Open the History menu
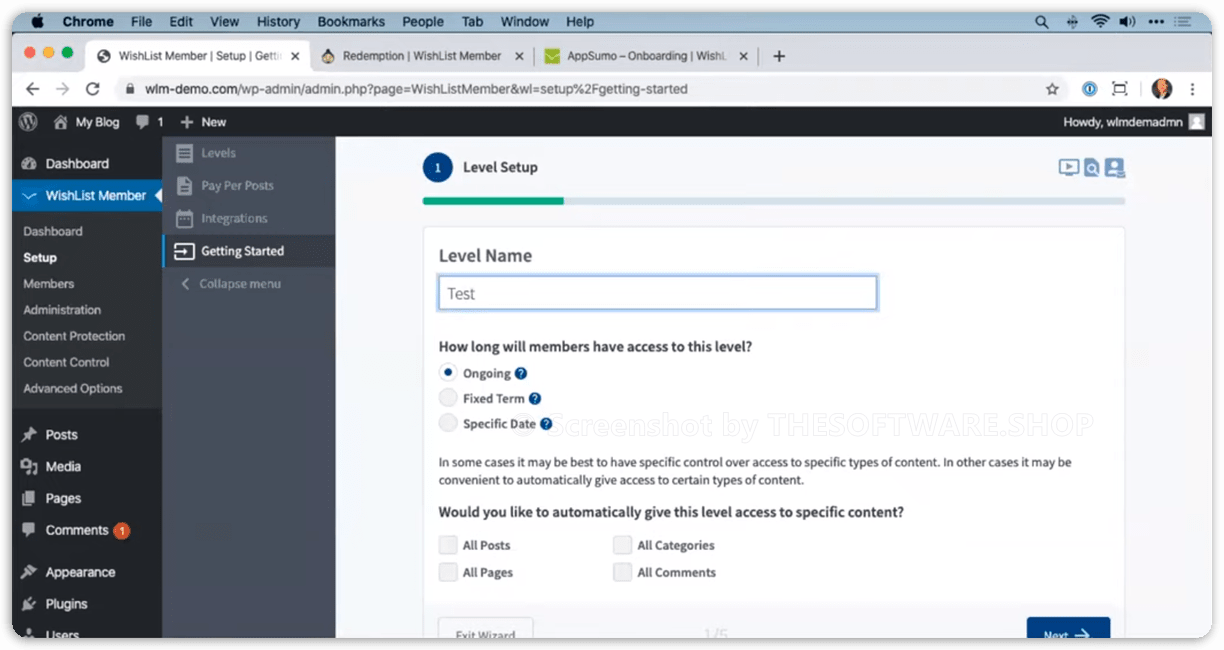 [278, 21]
